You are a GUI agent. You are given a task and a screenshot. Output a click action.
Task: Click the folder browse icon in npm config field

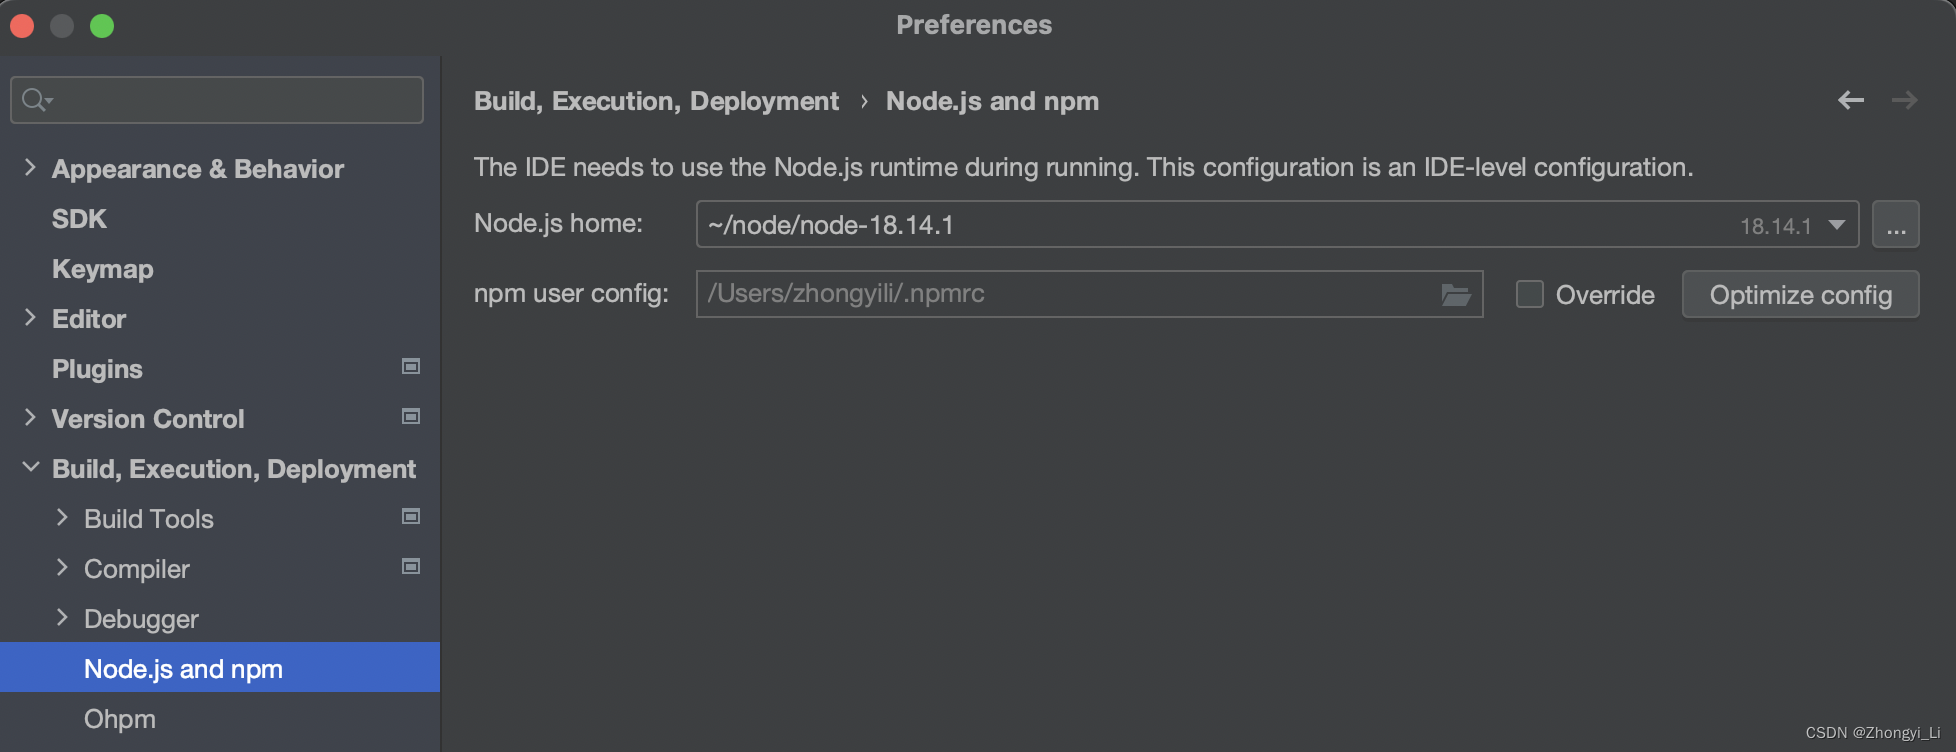(1456, 294)
